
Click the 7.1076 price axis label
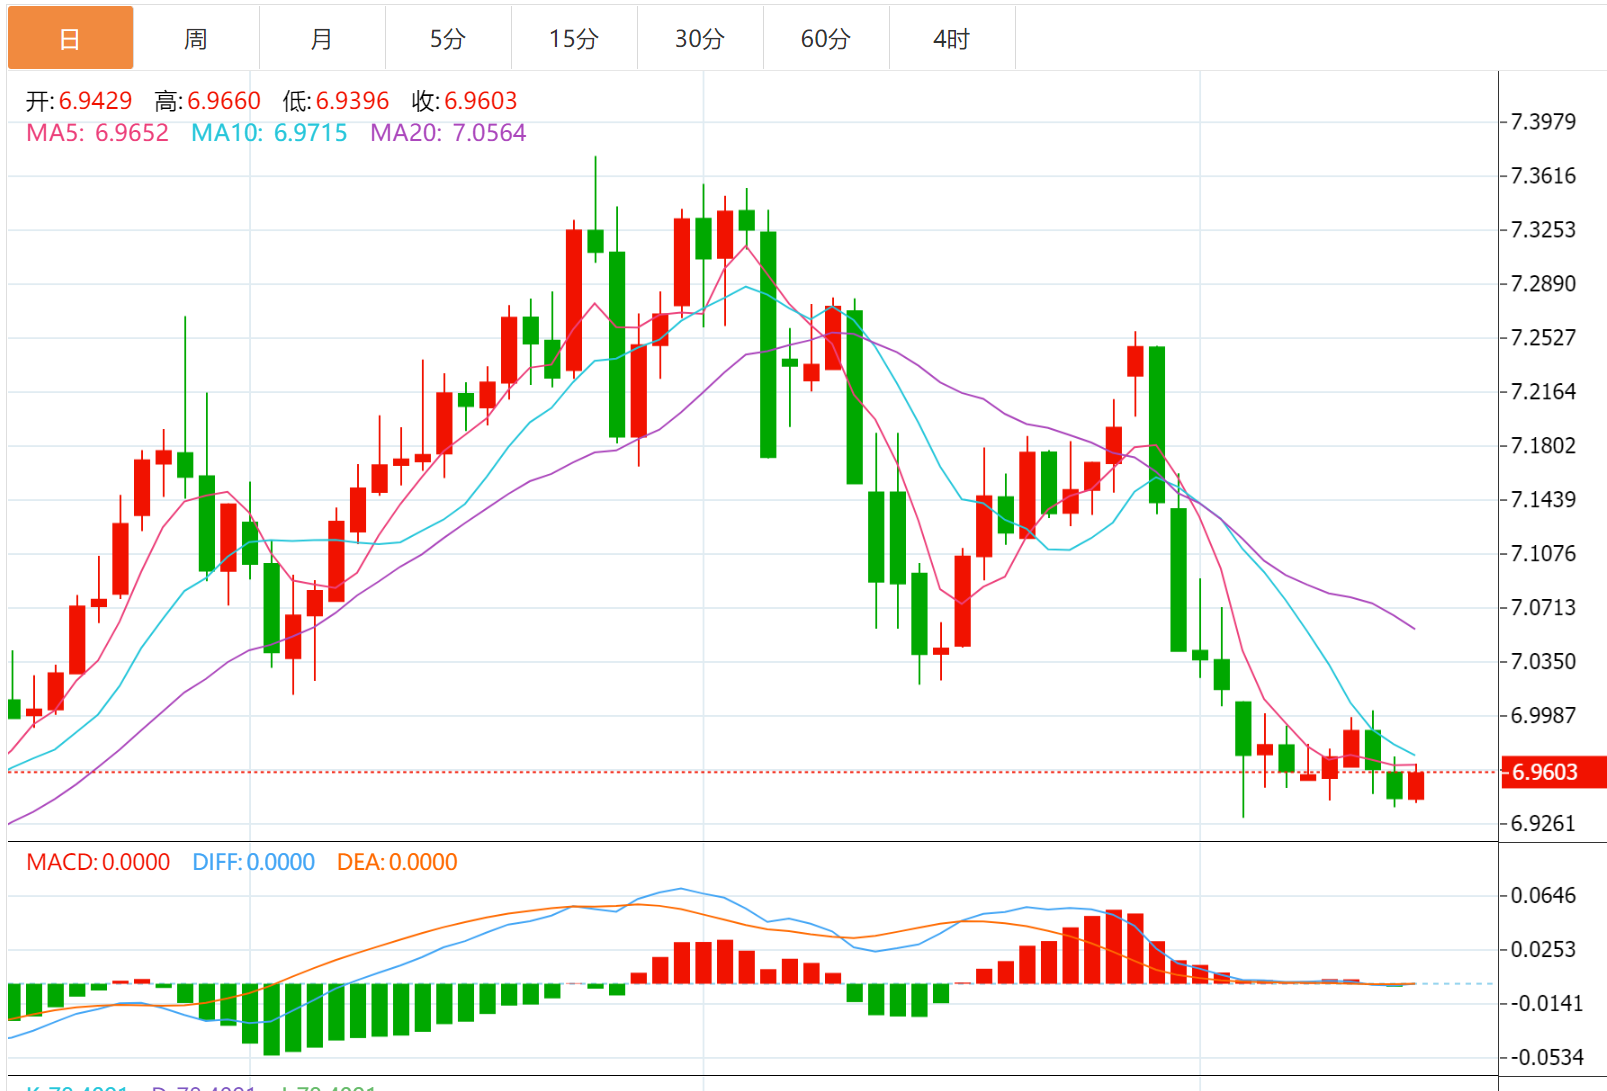pos(1543,554)
